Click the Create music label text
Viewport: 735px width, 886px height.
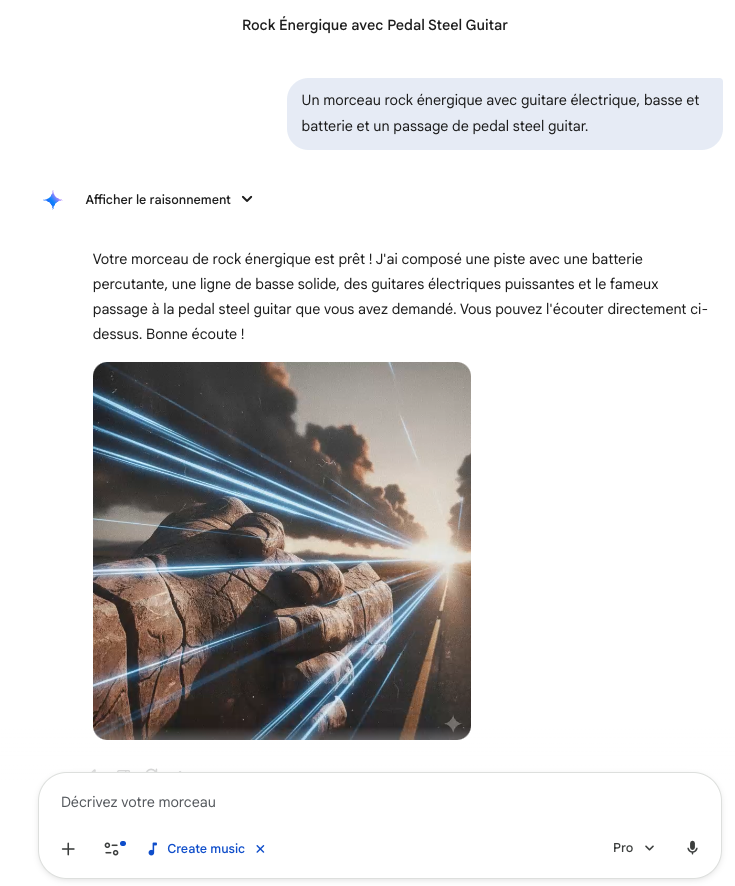[x=206, y=849]
